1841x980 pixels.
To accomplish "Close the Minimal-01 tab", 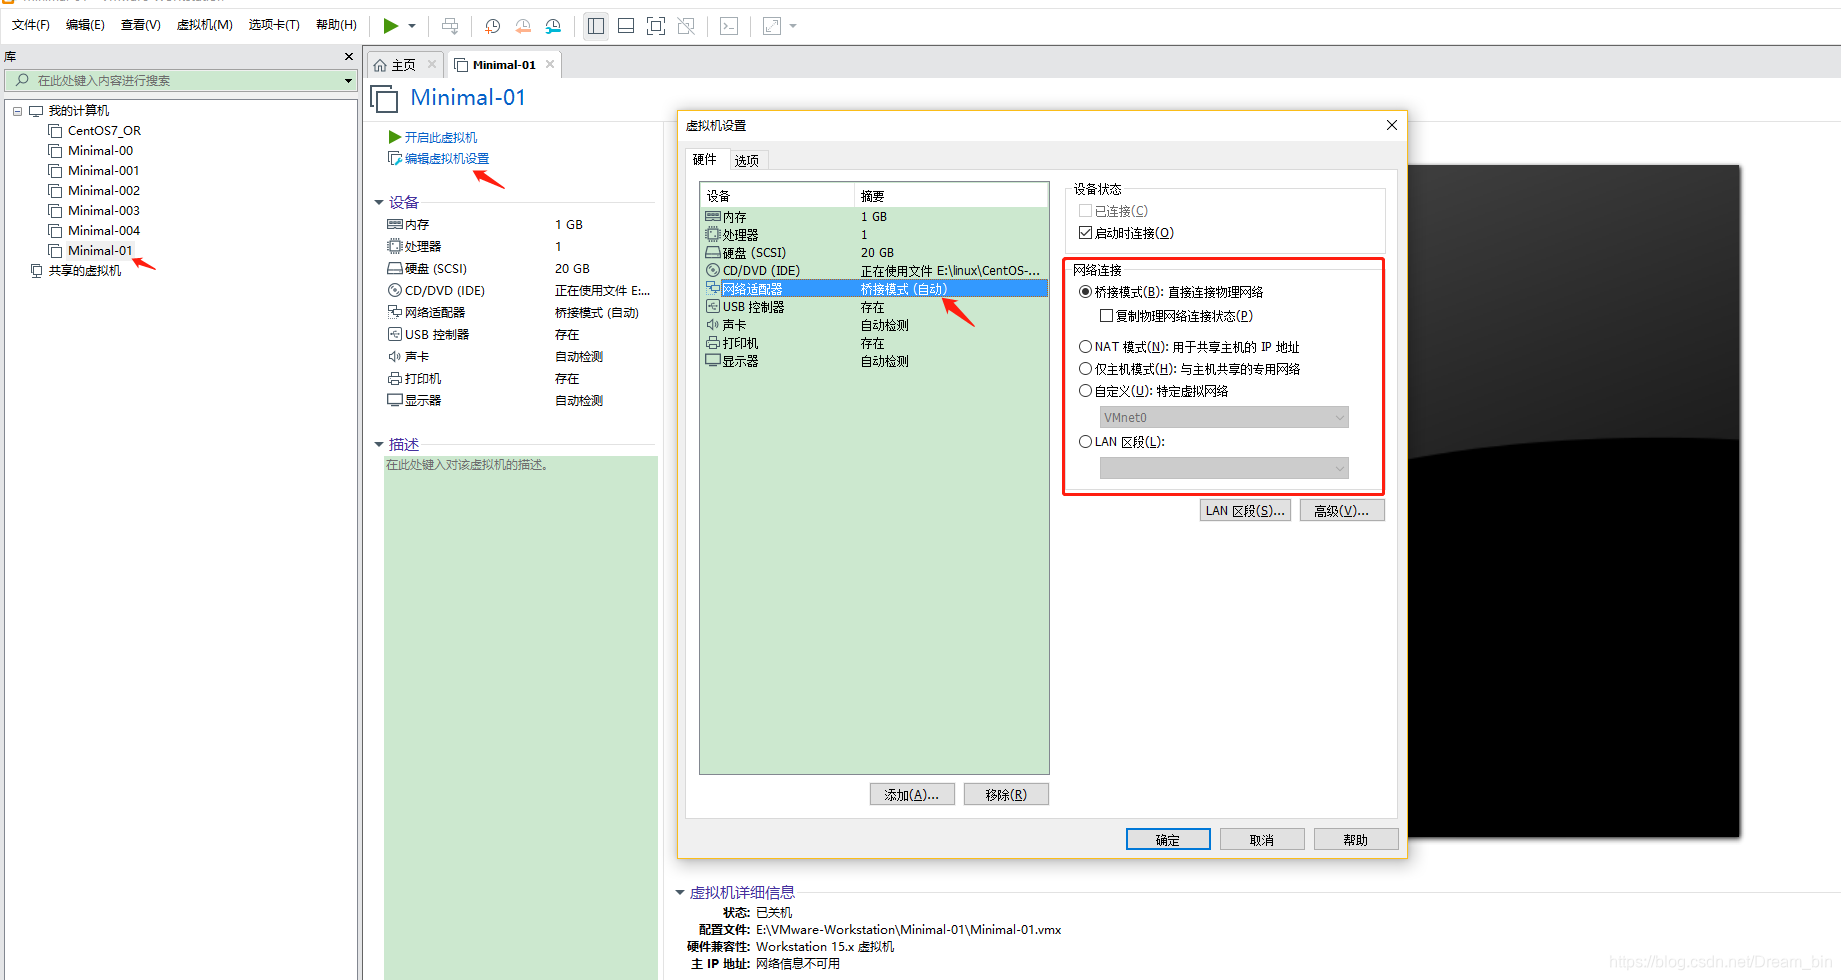I will coord(550,64).
